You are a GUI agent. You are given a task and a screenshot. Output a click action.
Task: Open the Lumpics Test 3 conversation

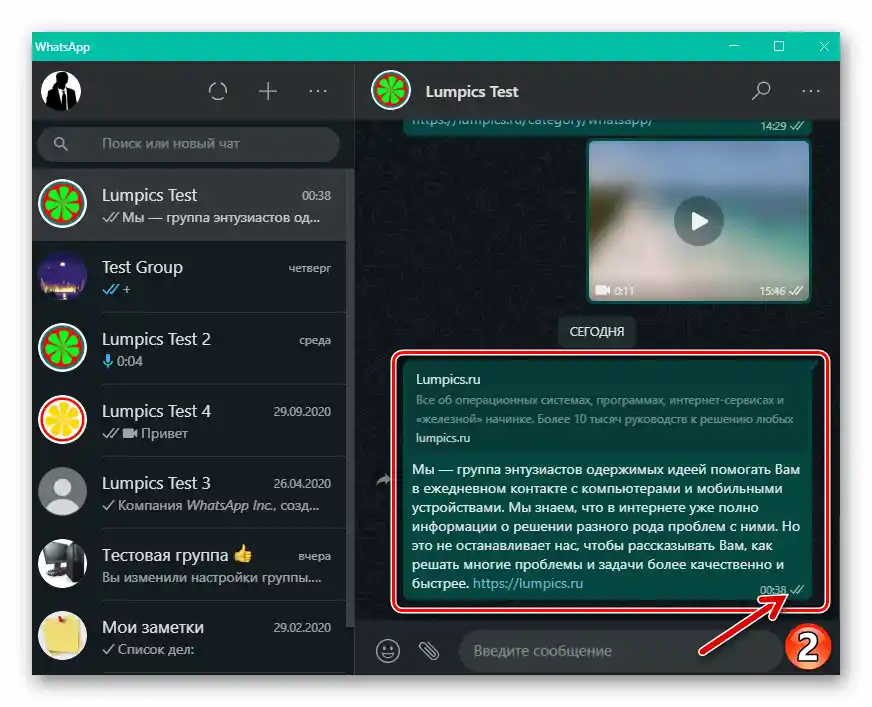pos(189,493)
